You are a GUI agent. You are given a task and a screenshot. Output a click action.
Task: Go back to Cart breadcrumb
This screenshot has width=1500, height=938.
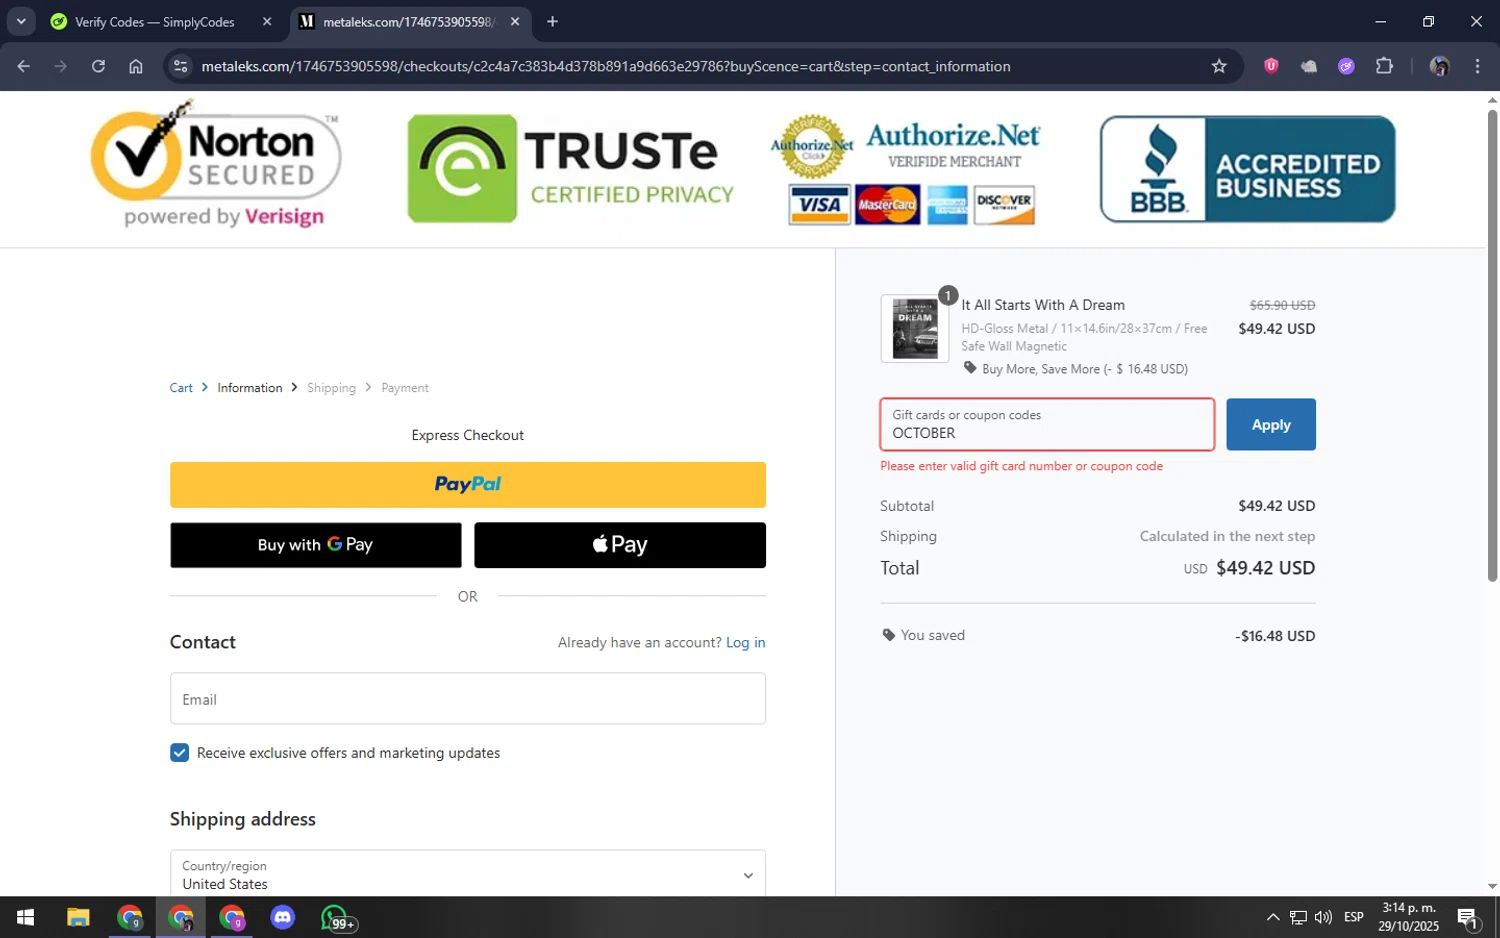(181, 387)
